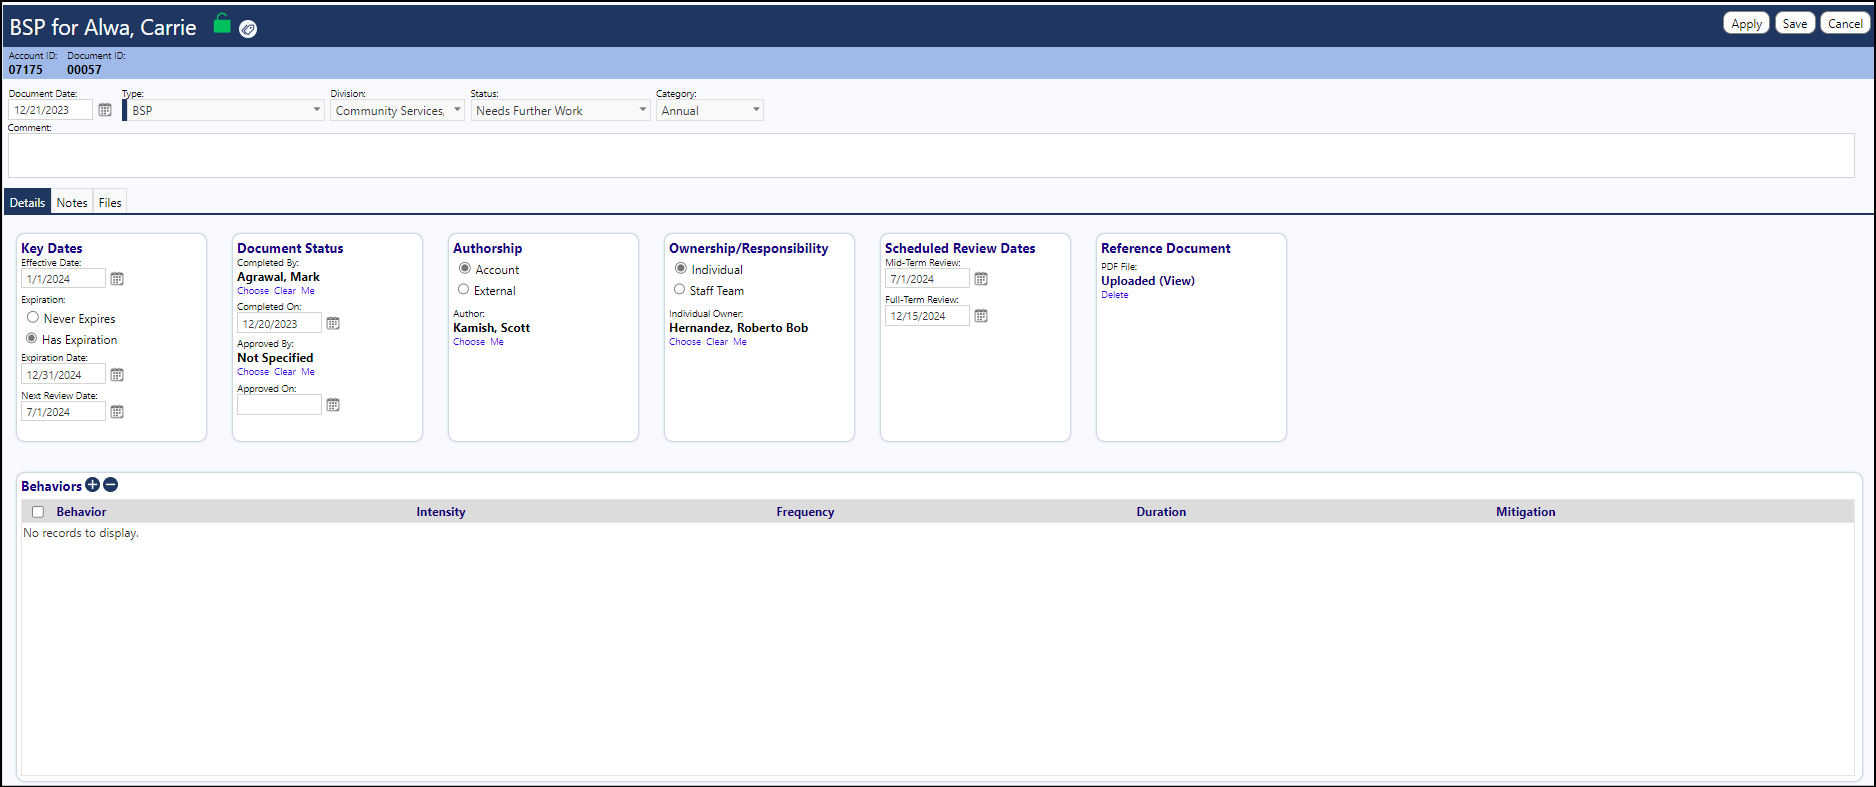Screen dimensions: 1876x787
Task: Sort by the Mitigation column header
Action: pos(1525,512)
